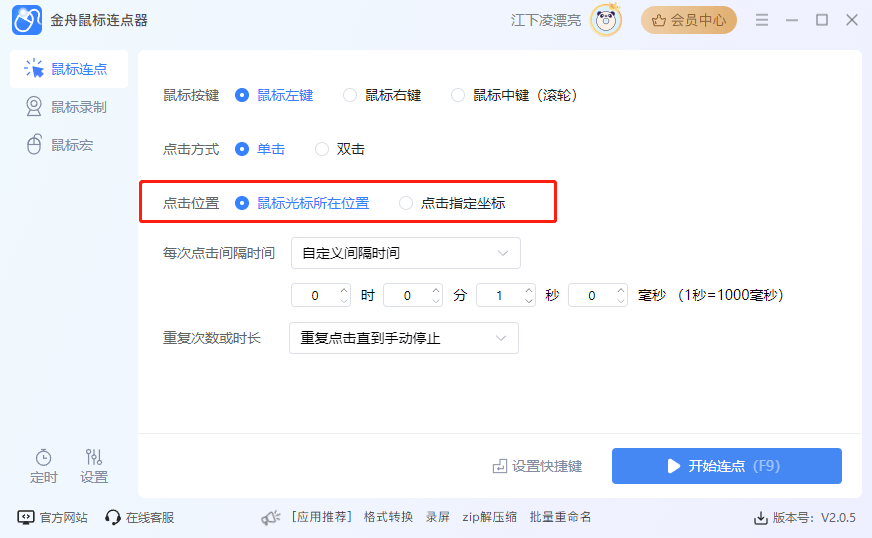Image resolution: width=872 pixels, height=538 pixels.
Task: Expand the 自定义间隔时间 dropdown
Action: [405, 253]
